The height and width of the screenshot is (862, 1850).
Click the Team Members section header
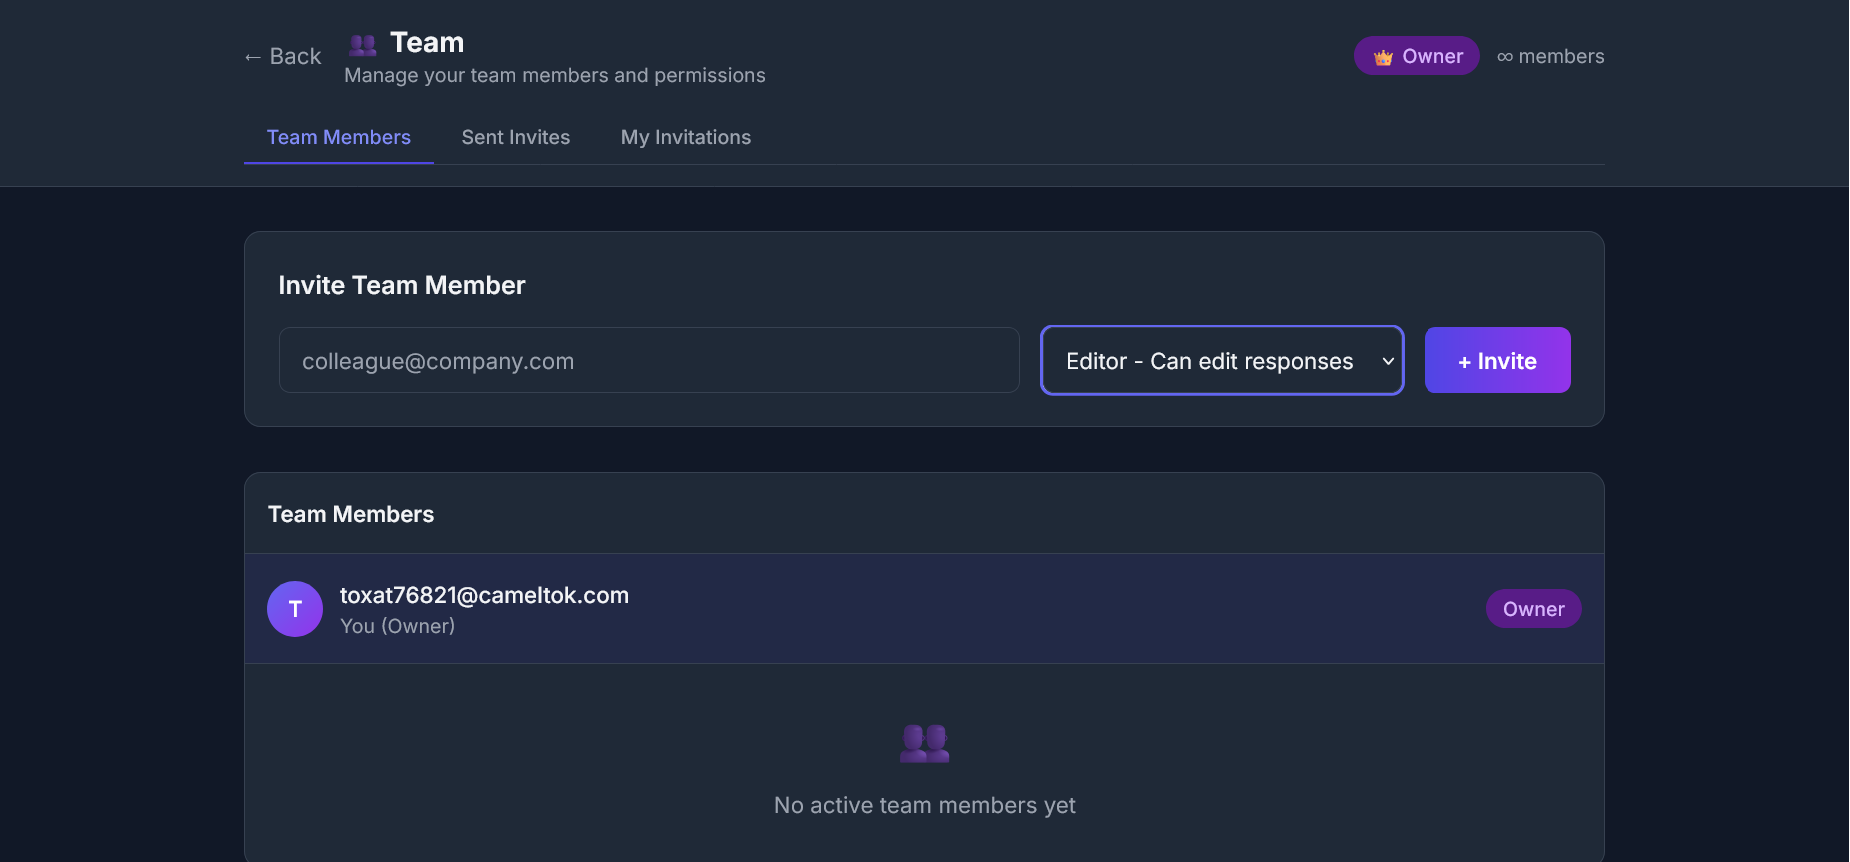point(351,514)
